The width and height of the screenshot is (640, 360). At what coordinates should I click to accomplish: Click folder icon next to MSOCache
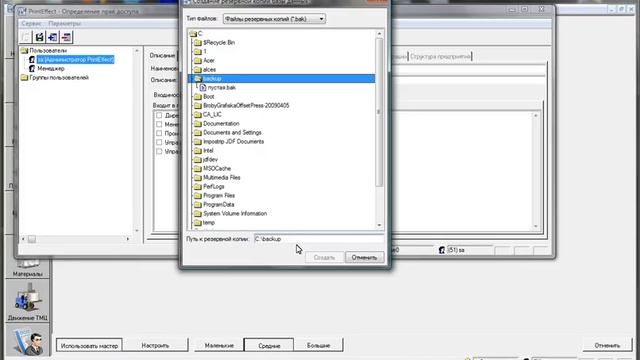(x=198, y=168)
